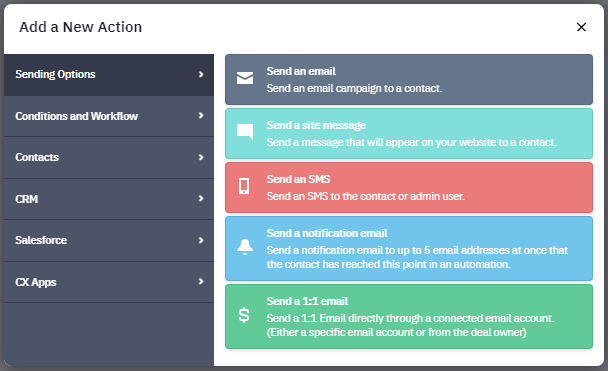Select the Sending Options category
Image resolution: width=608 pixels, height=371 pixels.
109,75
